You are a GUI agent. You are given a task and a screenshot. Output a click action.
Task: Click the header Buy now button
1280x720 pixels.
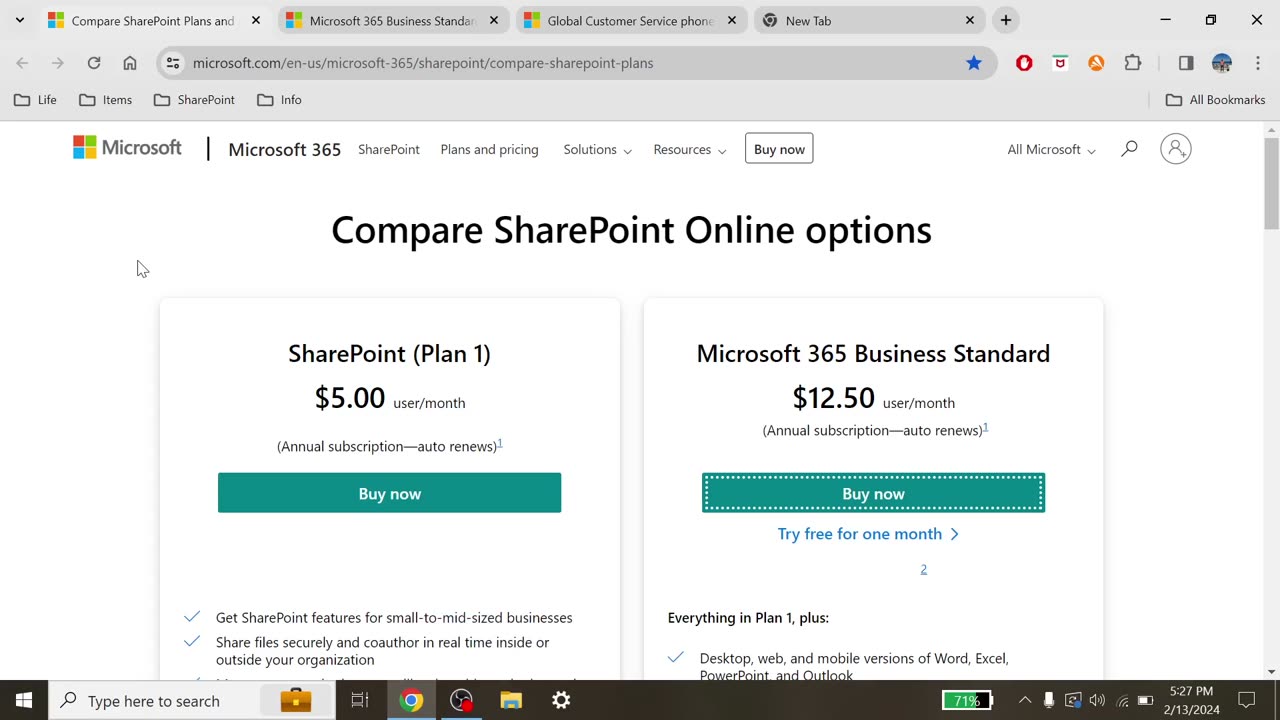point(779,149)
